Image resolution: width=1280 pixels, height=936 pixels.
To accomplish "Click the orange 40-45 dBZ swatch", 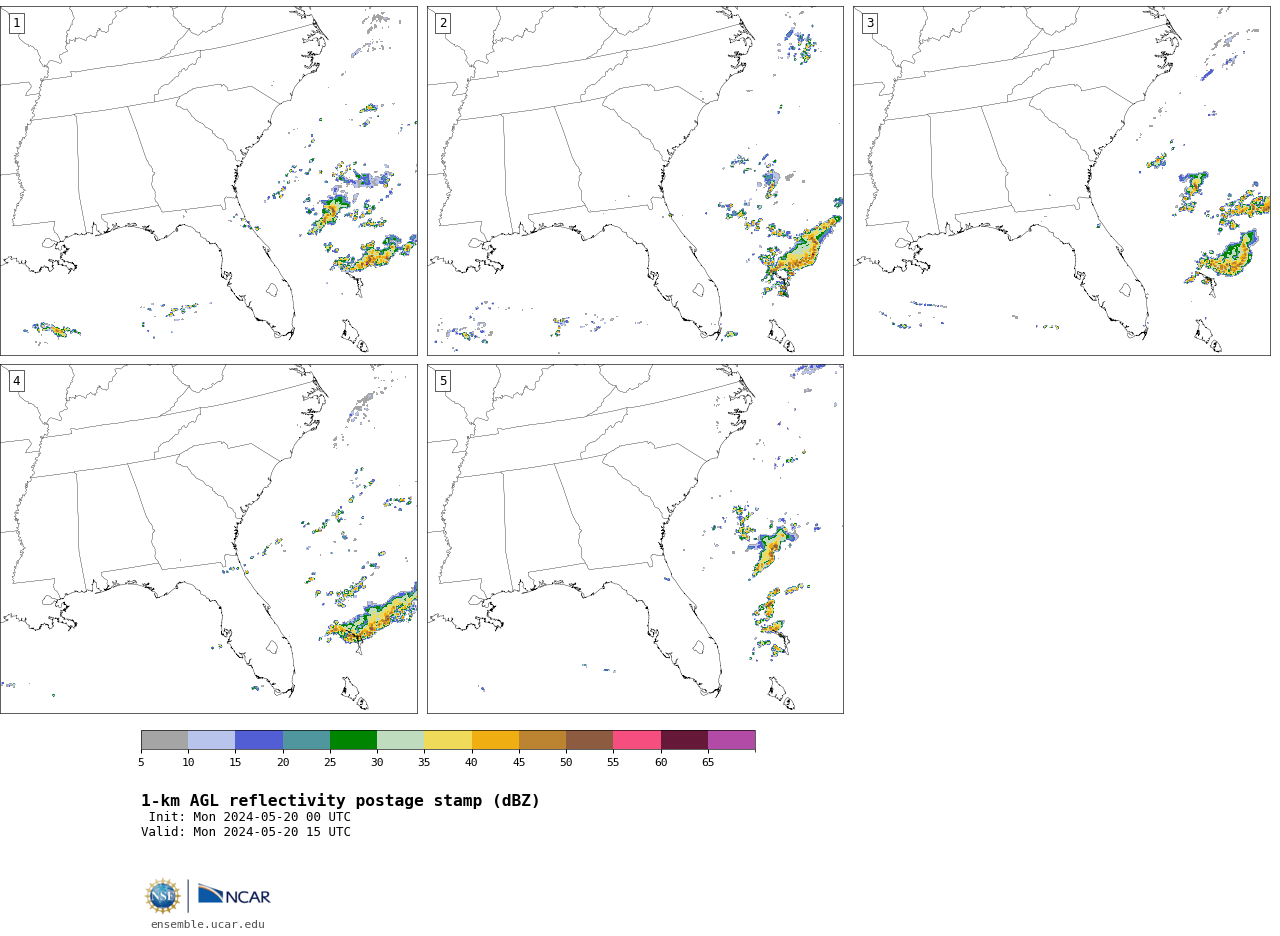I will (495, 740).
